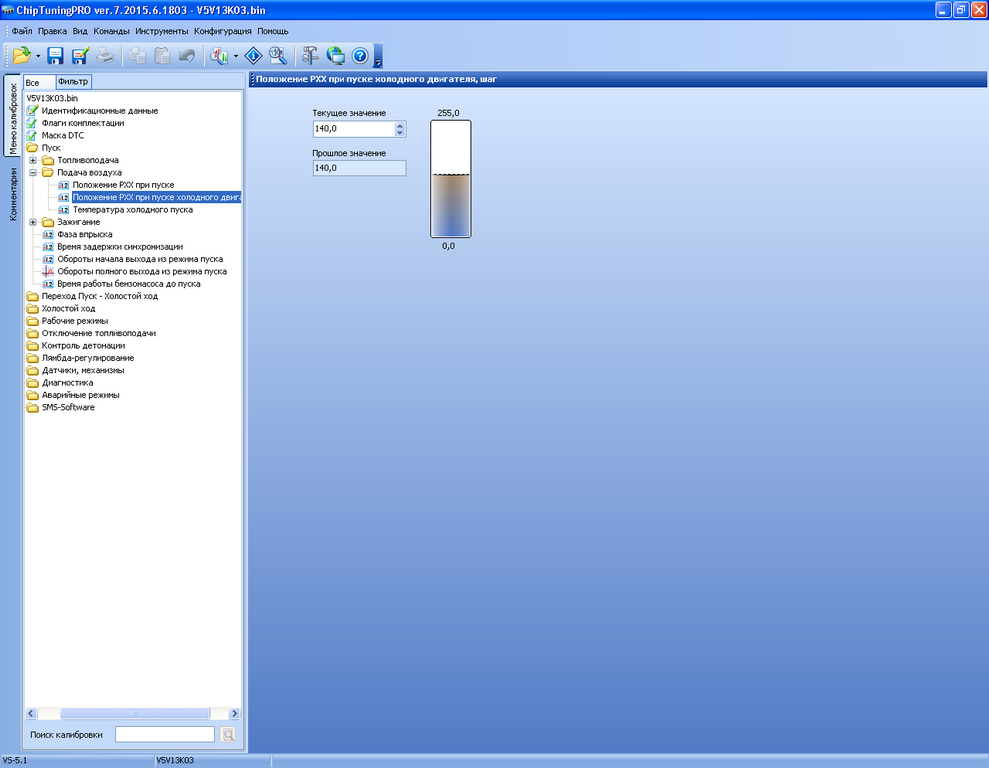The image size is (989, 768).
Task: Select Время работы бензонасоса до пуска
Action: click(x=129, y=284)
